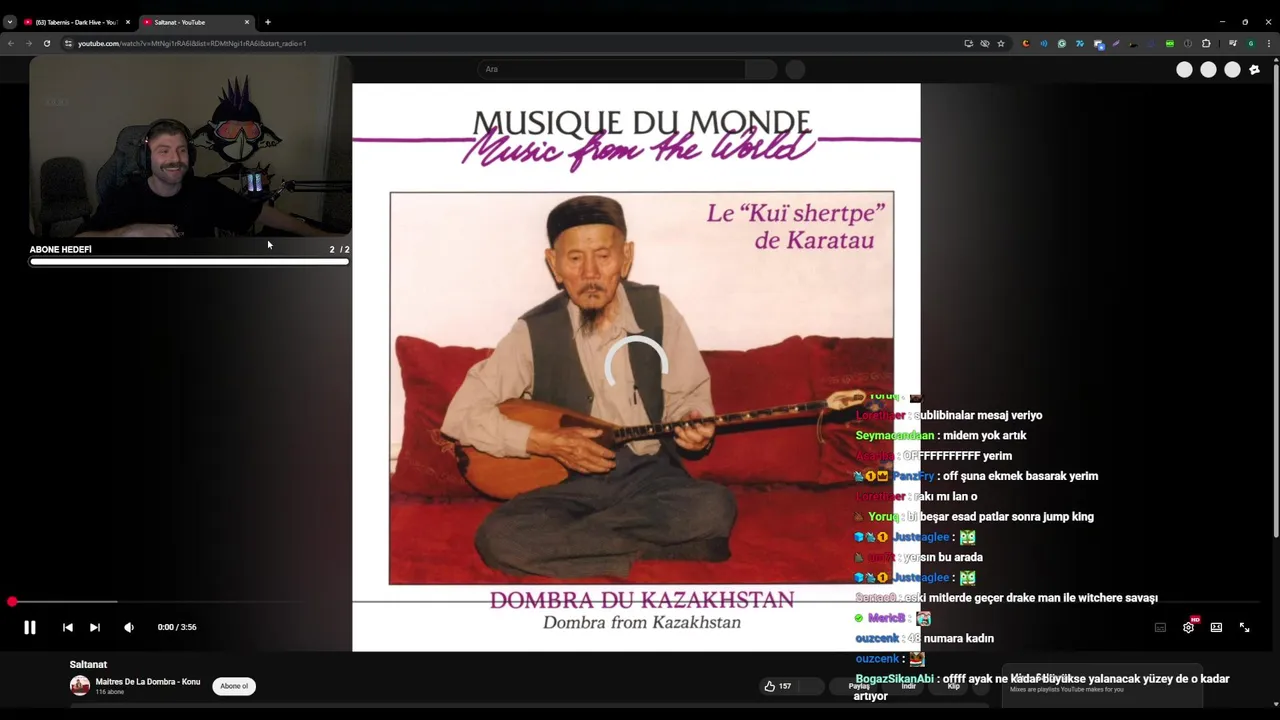Open the Chrome three-dot menu
This screenshot has width=1280, height=720.
[x=1269, y=43]
